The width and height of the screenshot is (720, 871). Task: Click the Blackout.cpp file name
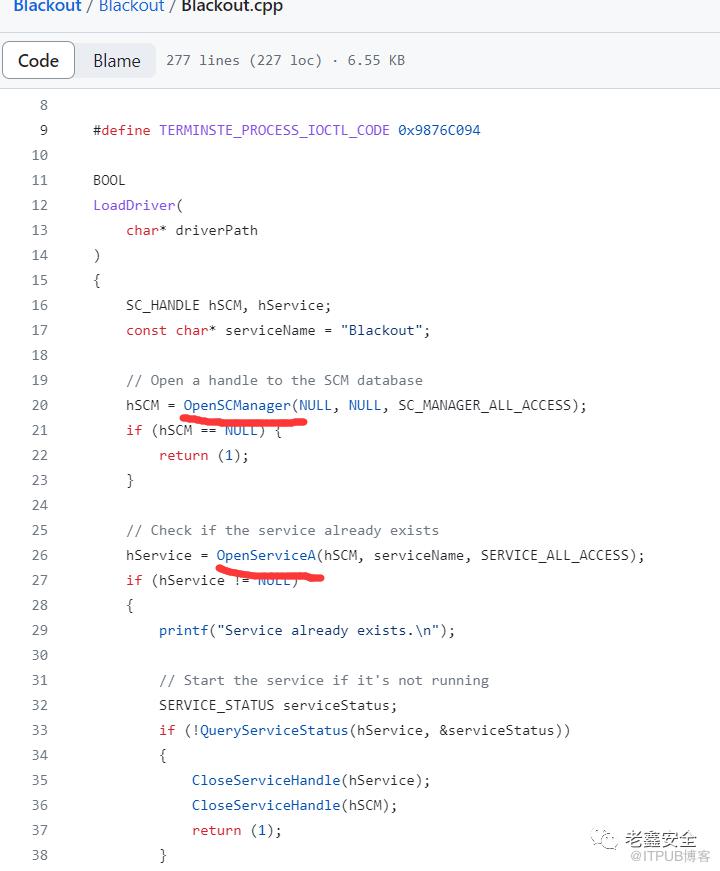coord(232,6)
